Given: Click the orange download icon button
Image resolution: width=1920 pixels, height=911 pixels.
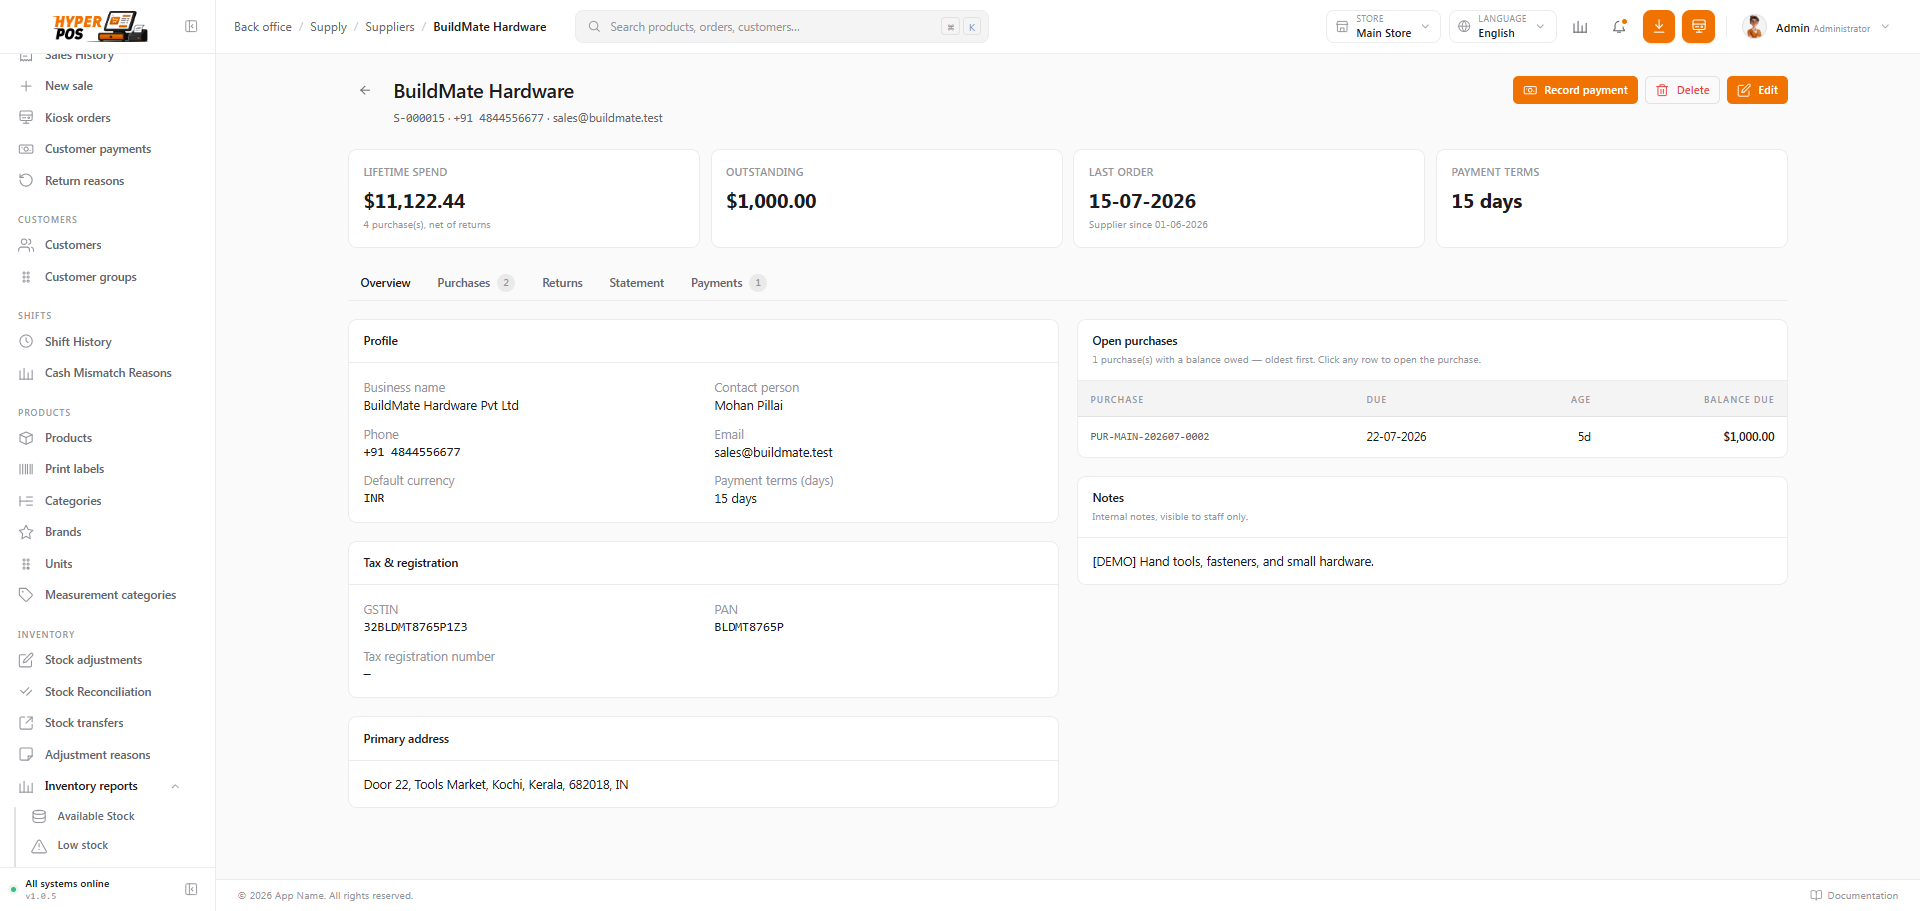Looking at the screenshot, I should pos(1659,27).
